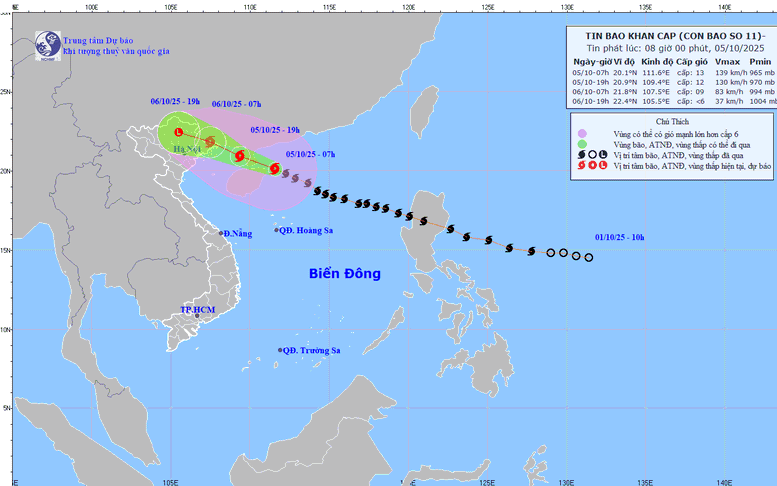Click the QĐ. Hoàng Sa island marker
Image resolution: width=777 pixels, height=486 pixels.
278,230
